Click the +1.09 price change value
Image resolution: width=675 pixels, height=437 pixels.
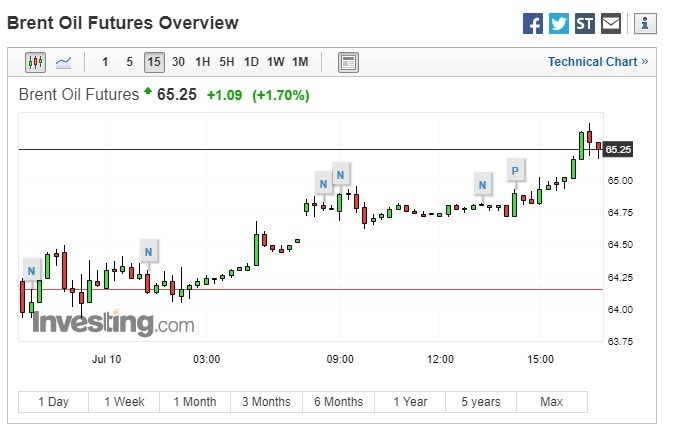(x=225, y=95)
